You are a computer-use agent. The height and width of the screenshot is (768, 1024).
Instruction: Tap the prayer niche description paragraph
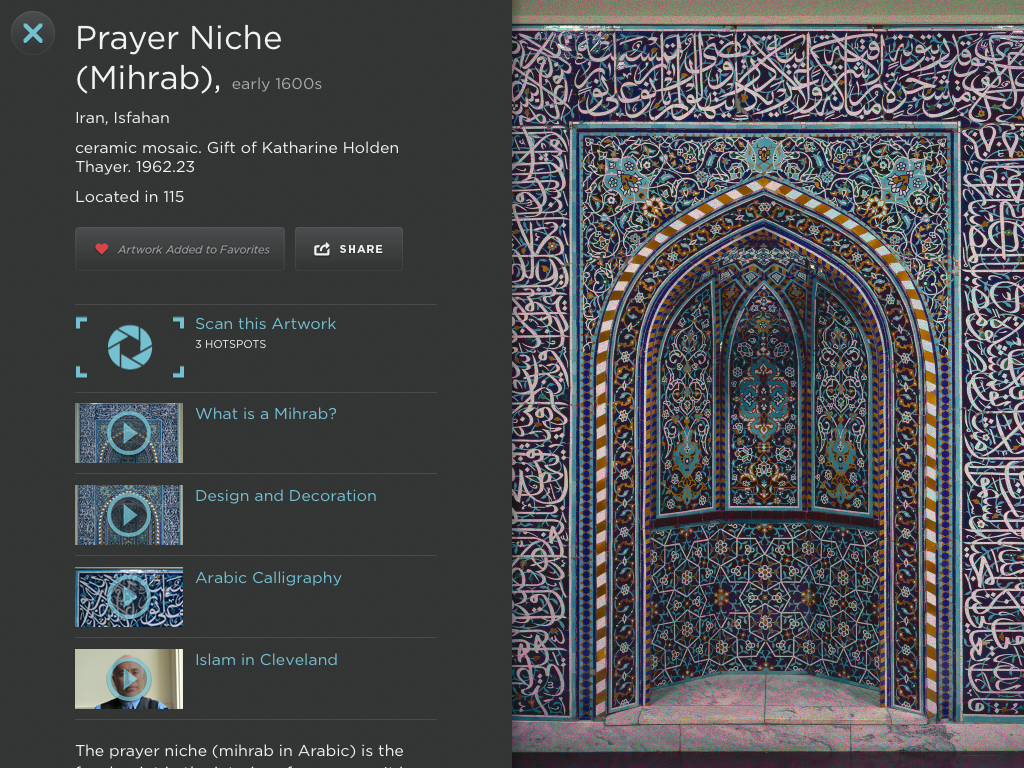coord(239,752)
